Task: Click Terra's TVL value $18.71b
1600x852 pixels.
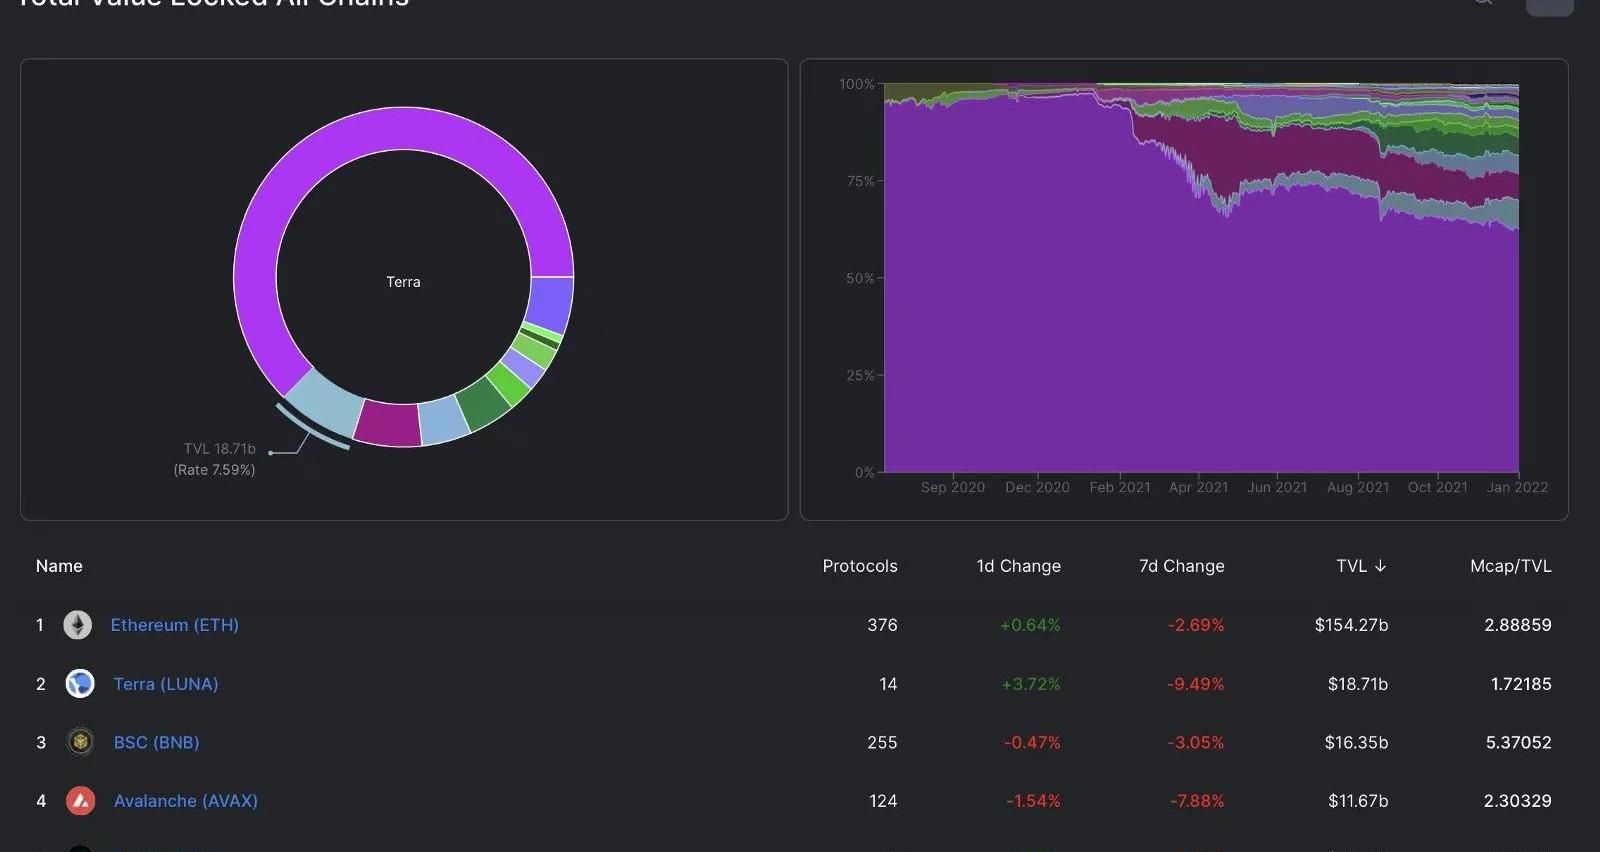Action: point(1358,684)
